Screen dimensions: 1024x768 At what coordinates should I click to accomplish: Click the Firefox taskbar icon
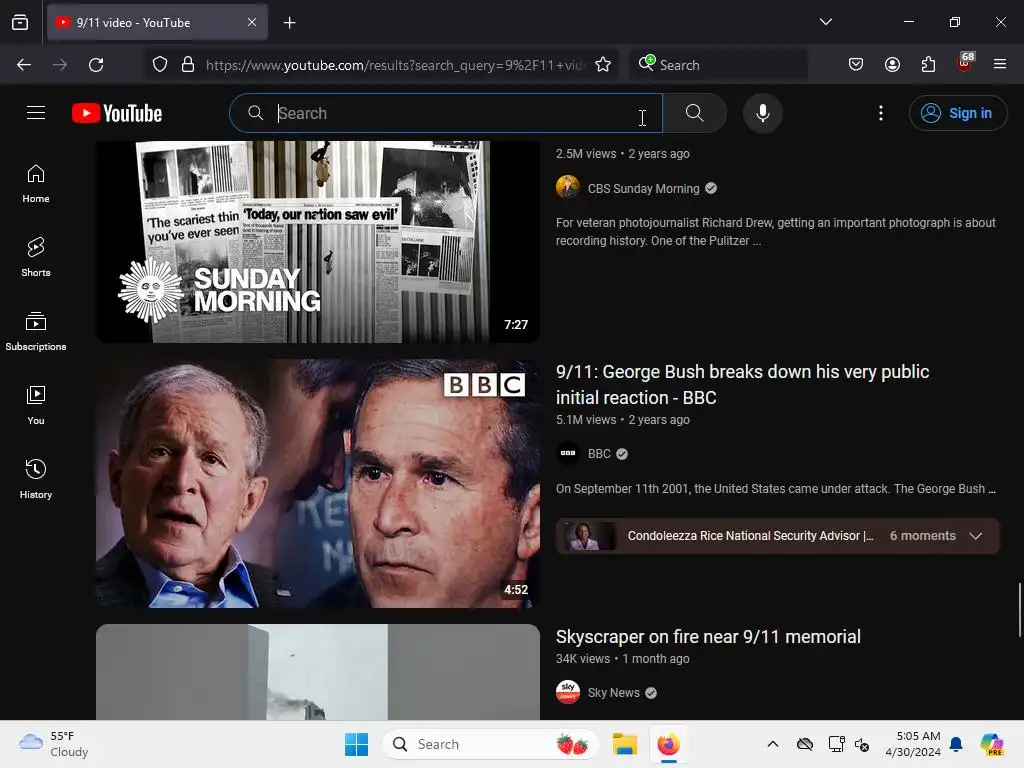pyautogui.click(x=668, y=744)
